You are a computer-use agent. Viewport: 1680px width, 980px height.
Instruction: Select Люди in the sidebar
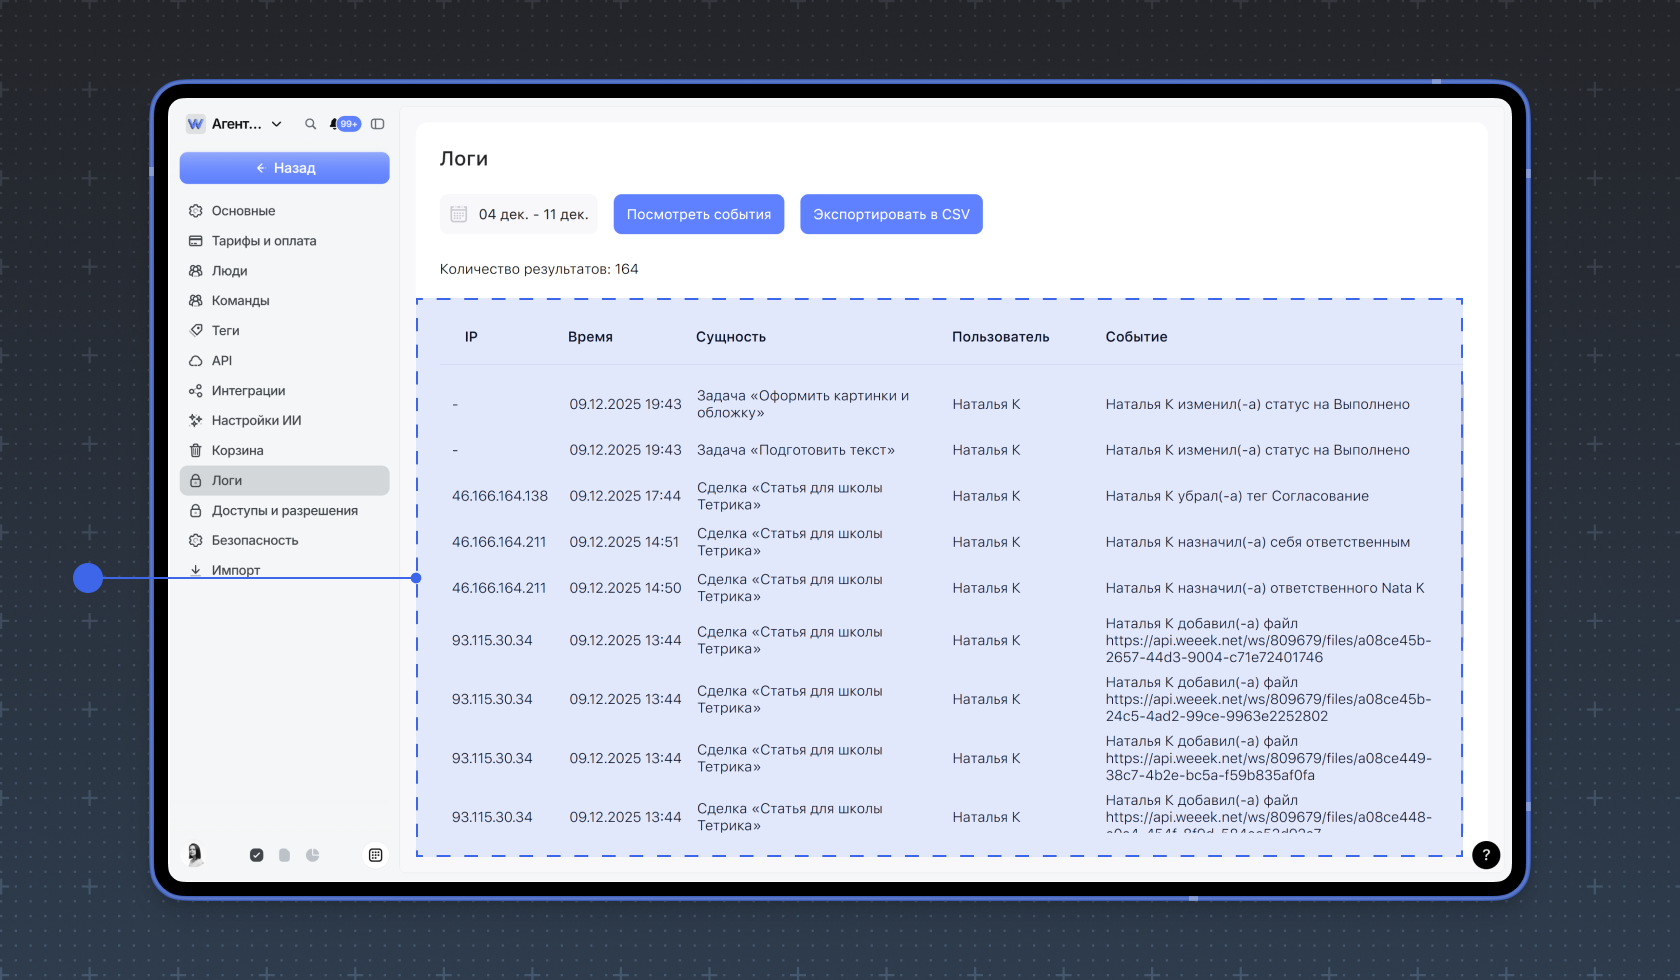point(229,271)
